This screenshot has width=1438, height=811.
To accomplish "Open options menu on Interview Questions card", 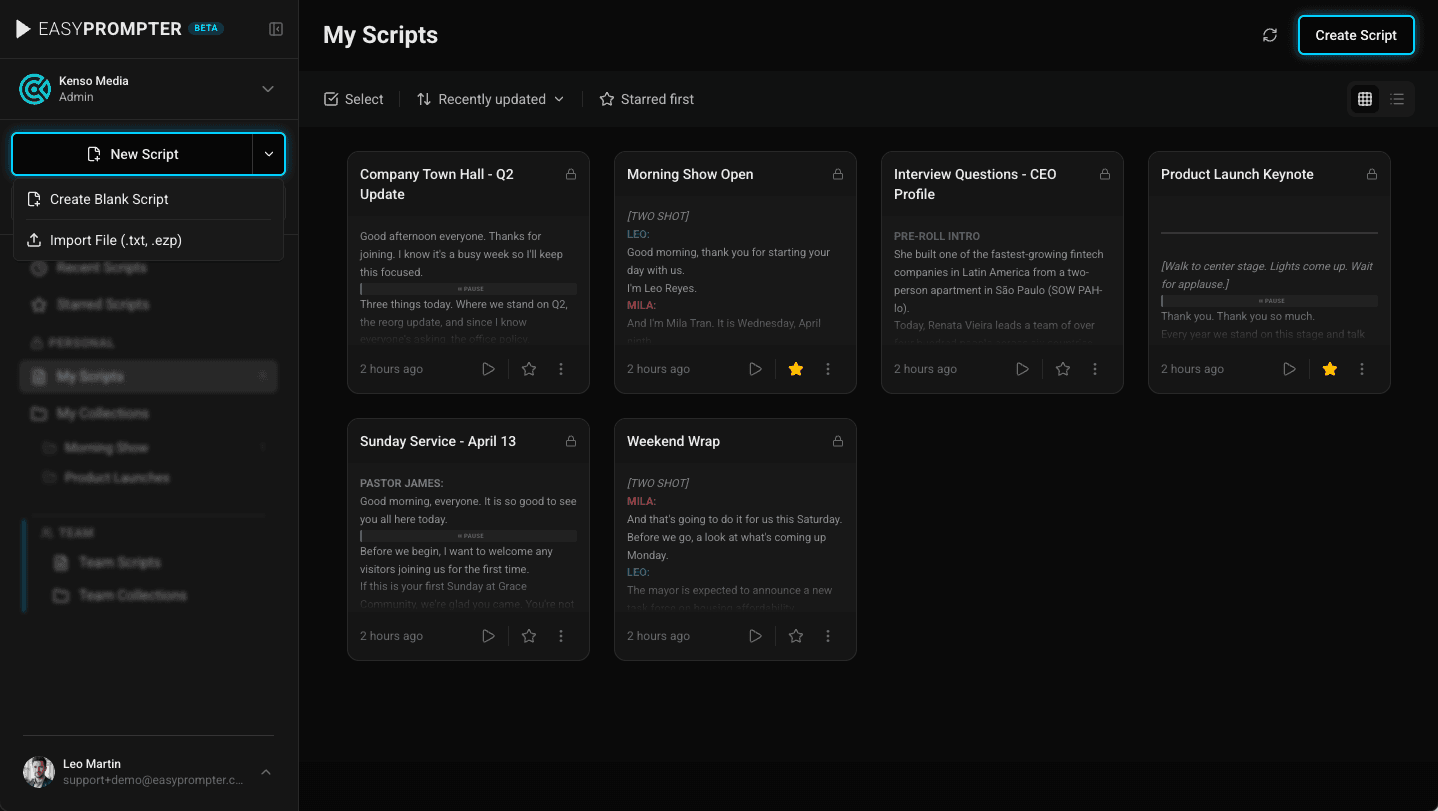I will (1095, 368).
